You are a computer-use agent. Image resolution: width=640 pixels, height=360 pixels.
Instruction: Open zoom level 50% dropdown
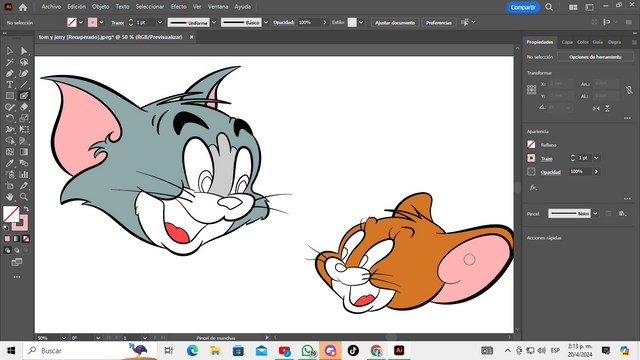tap(64, 338)
